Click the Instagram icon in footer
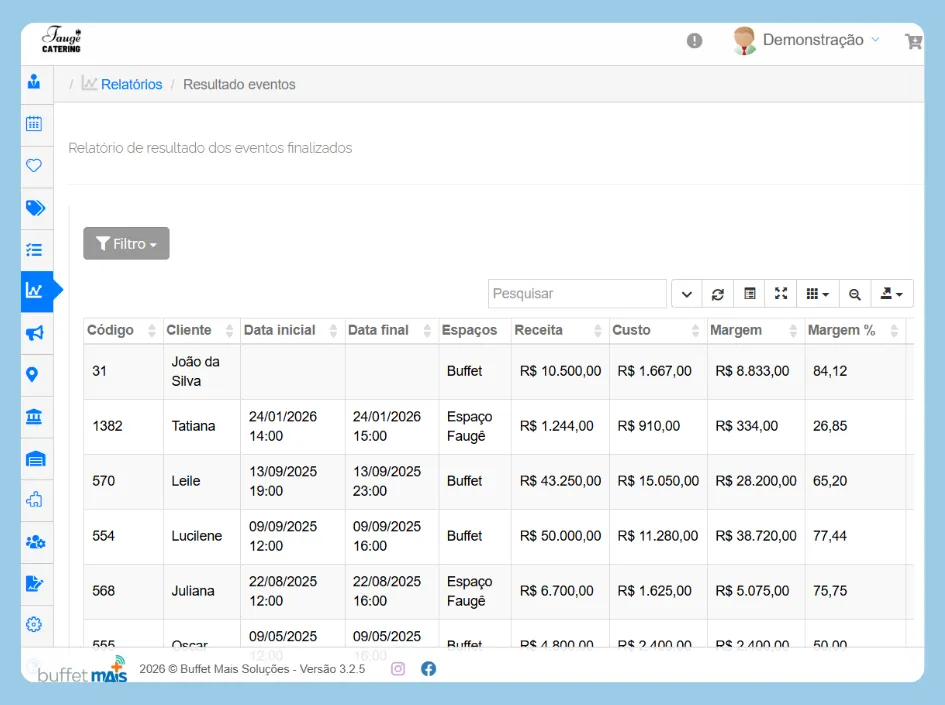Viewport: 945px width, 705px height. pos(398,669)
